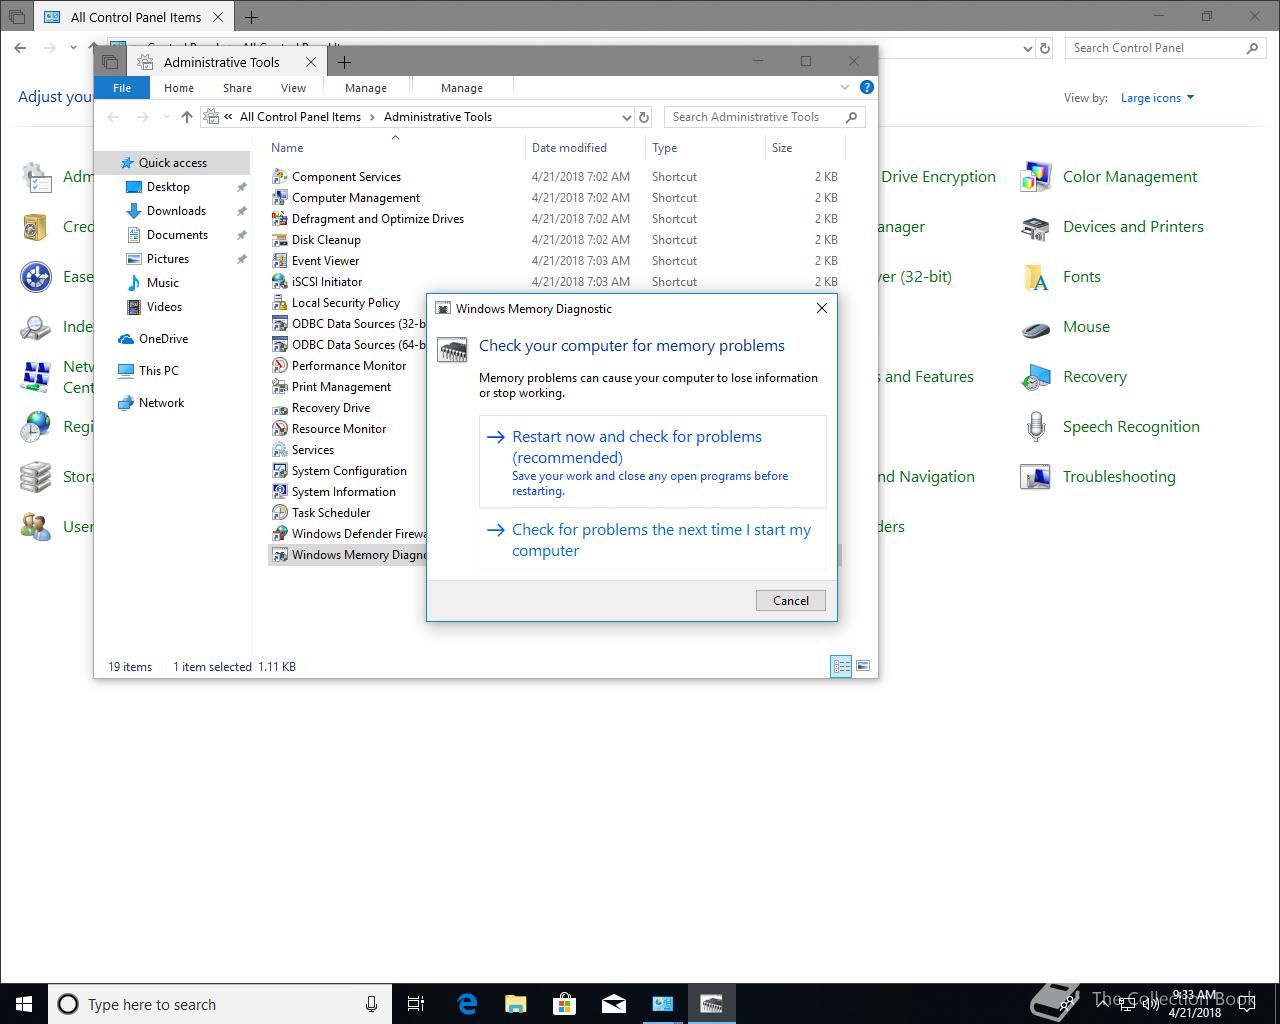Select the Event Viewer icon
The width and height of the screenshot is (1280, 1024).
pyautogui.click(x=280, y=261)
